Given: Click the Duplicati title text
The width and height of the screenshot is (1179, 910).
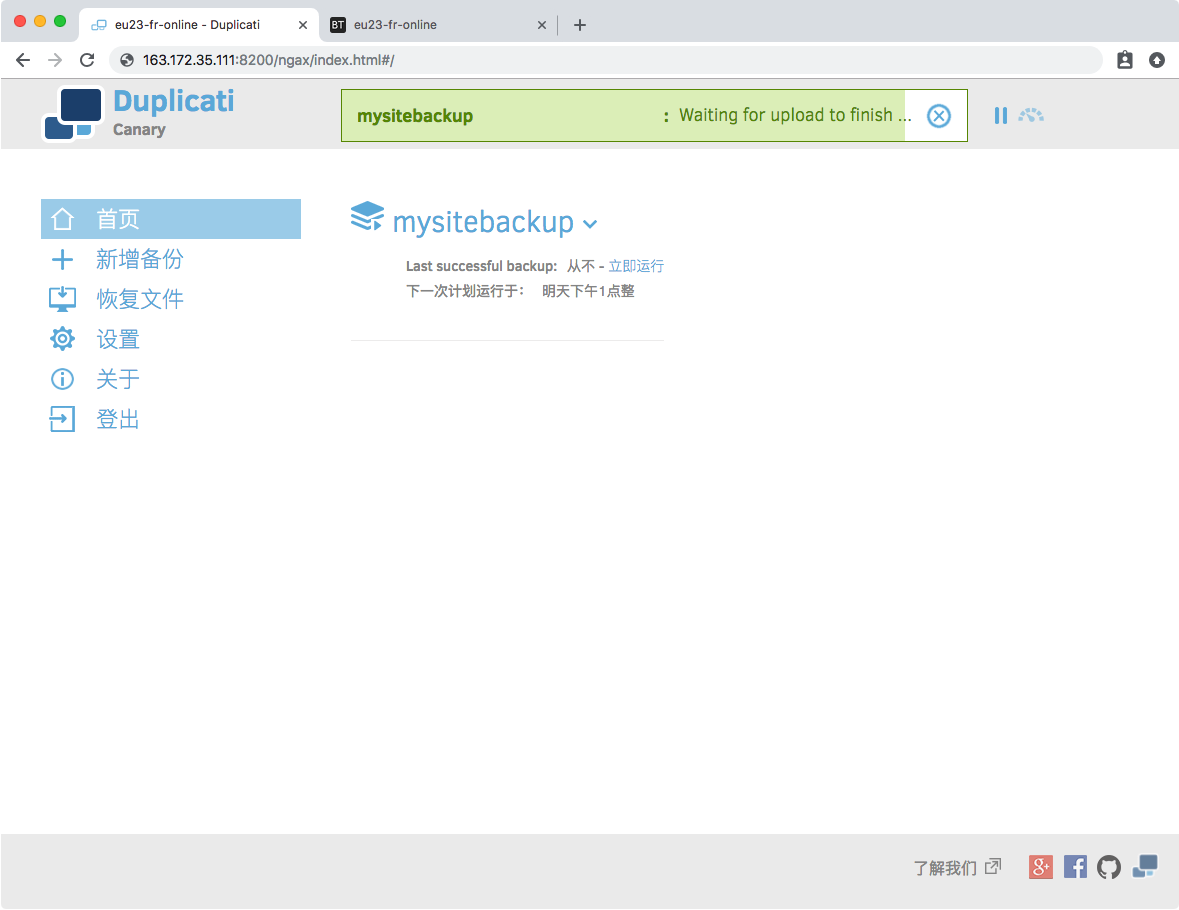Looking at the screenshot, I should [x=174, y=101].
